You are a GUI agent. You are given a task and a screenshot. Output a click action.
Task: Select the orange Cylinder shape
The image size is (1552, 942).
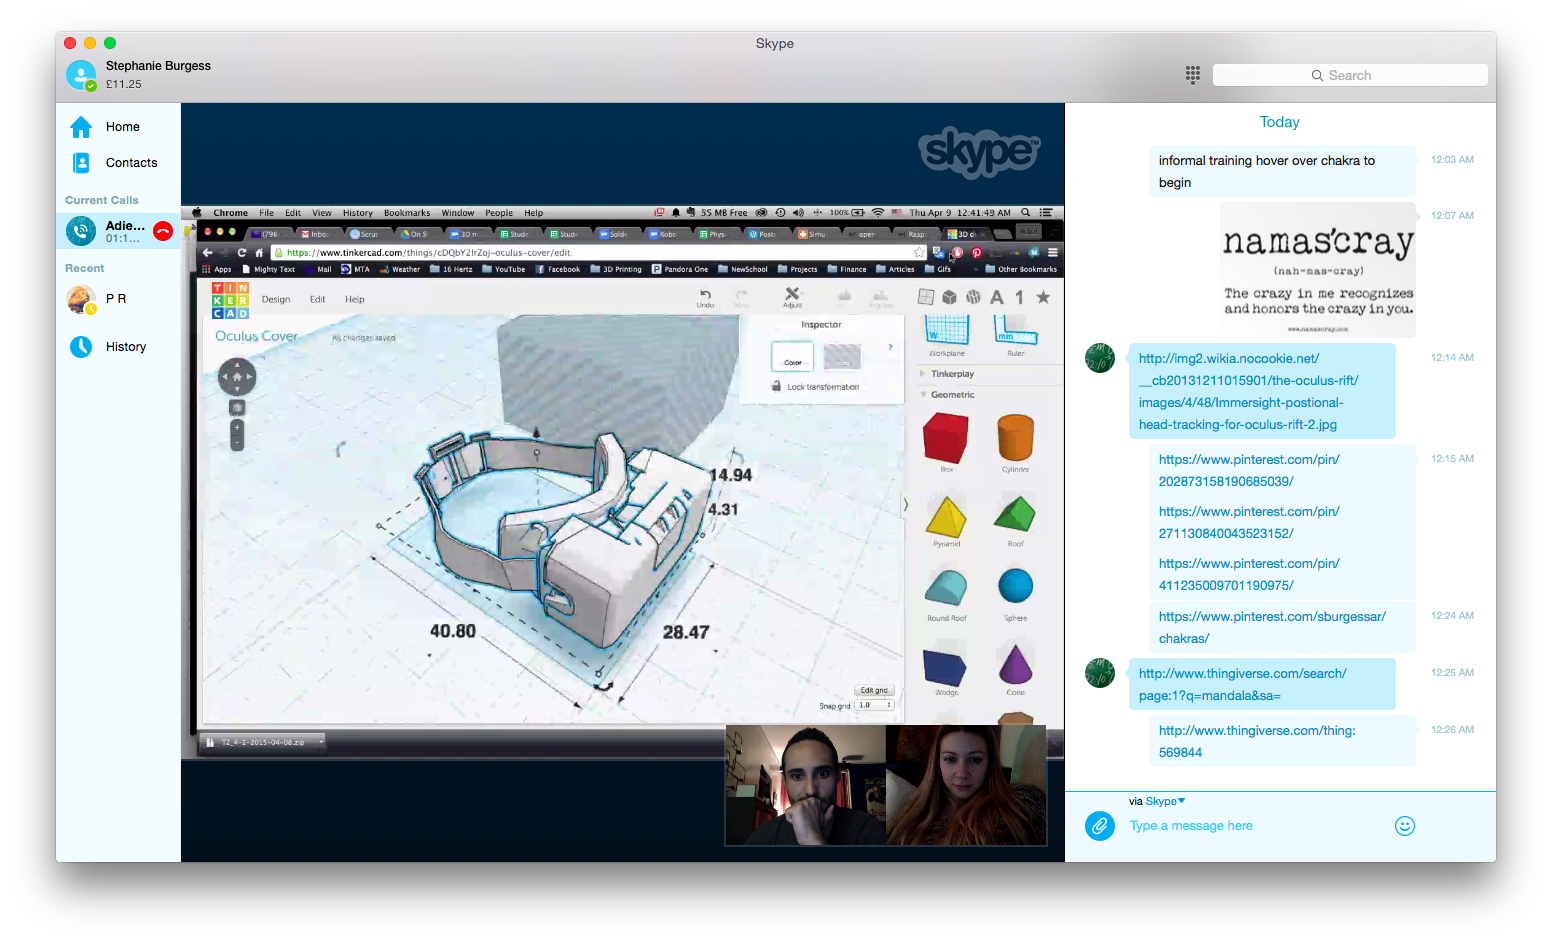1015,440
